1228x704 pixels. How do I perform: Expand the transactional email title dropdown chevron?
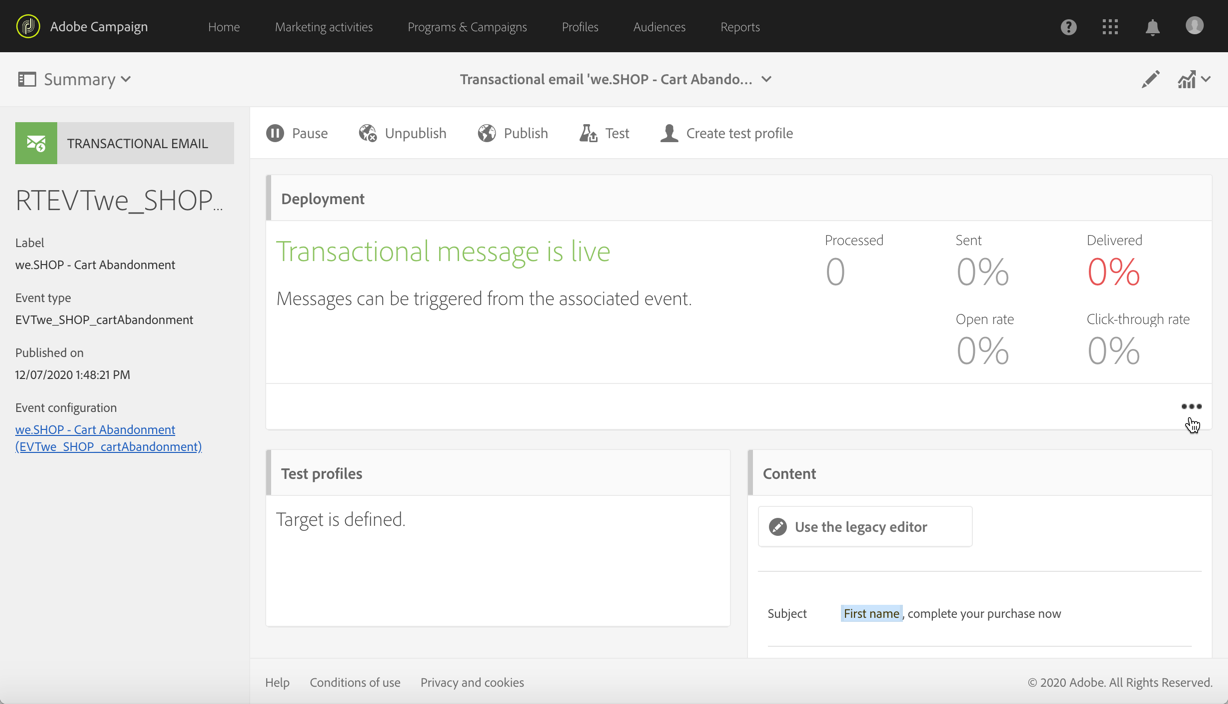click(766, 79)
